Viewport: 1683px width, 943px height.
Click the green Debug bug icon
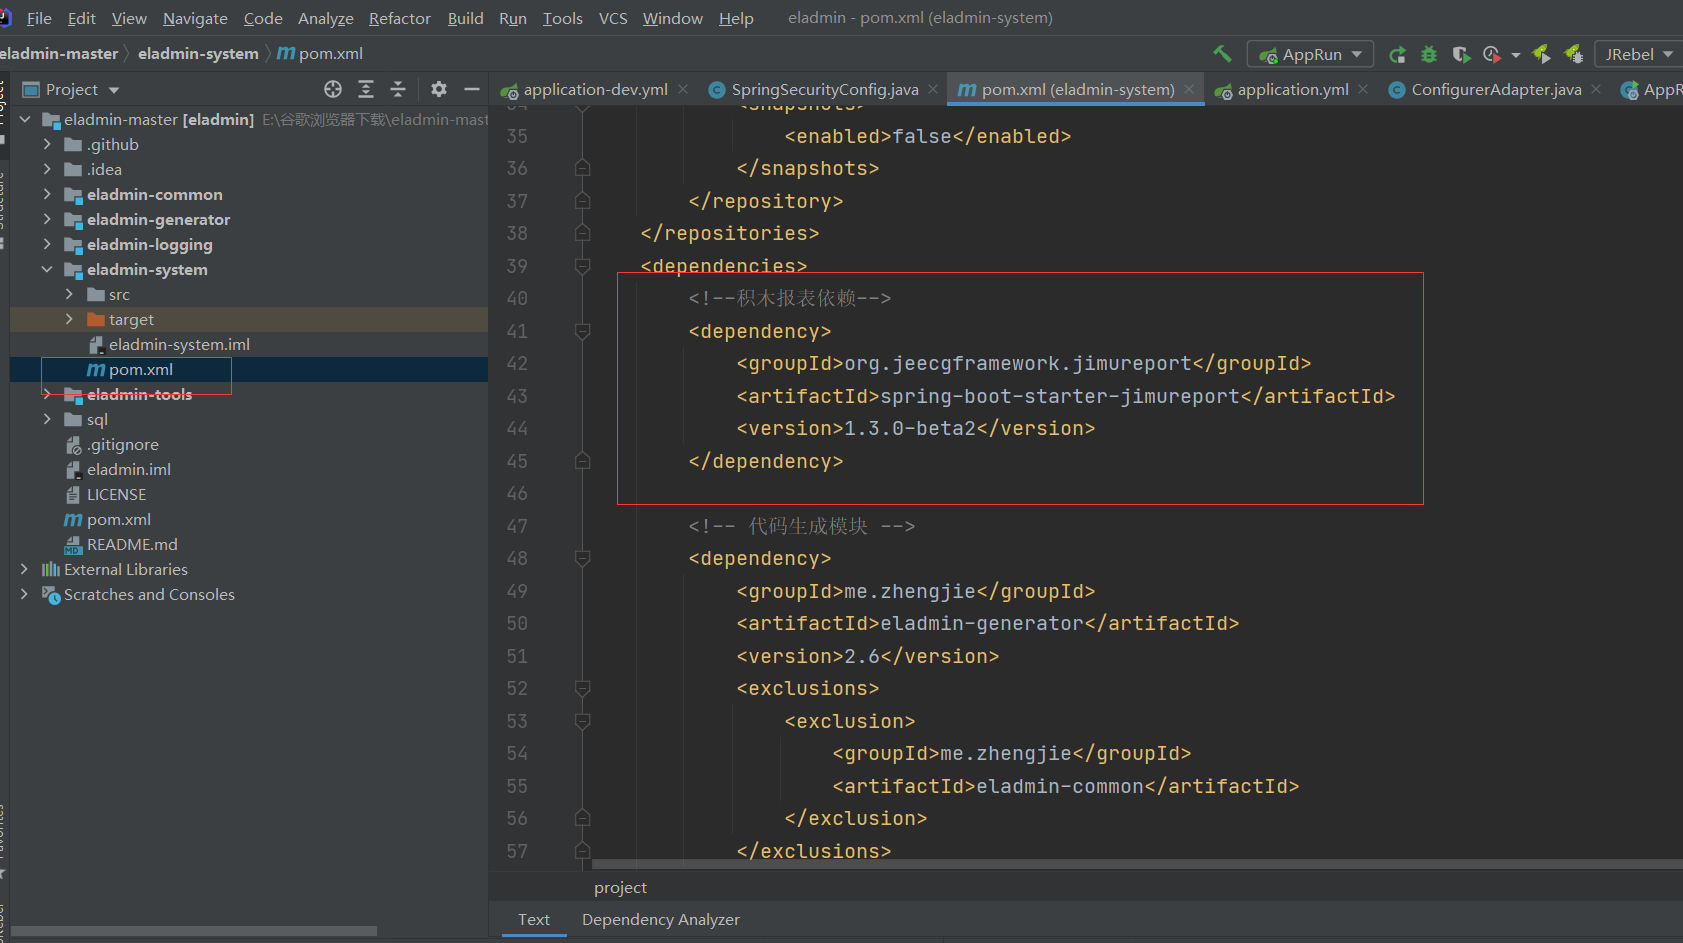pyautogui.click(x=1429, y=54)
